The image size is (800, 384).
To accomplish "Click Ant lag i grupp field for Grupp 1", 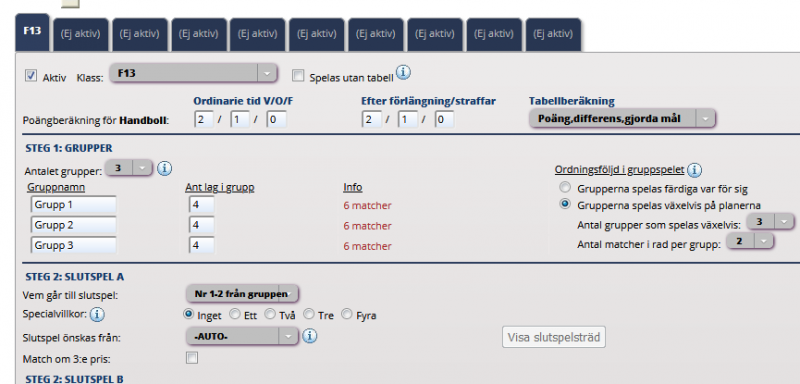I will coord(202,205).
